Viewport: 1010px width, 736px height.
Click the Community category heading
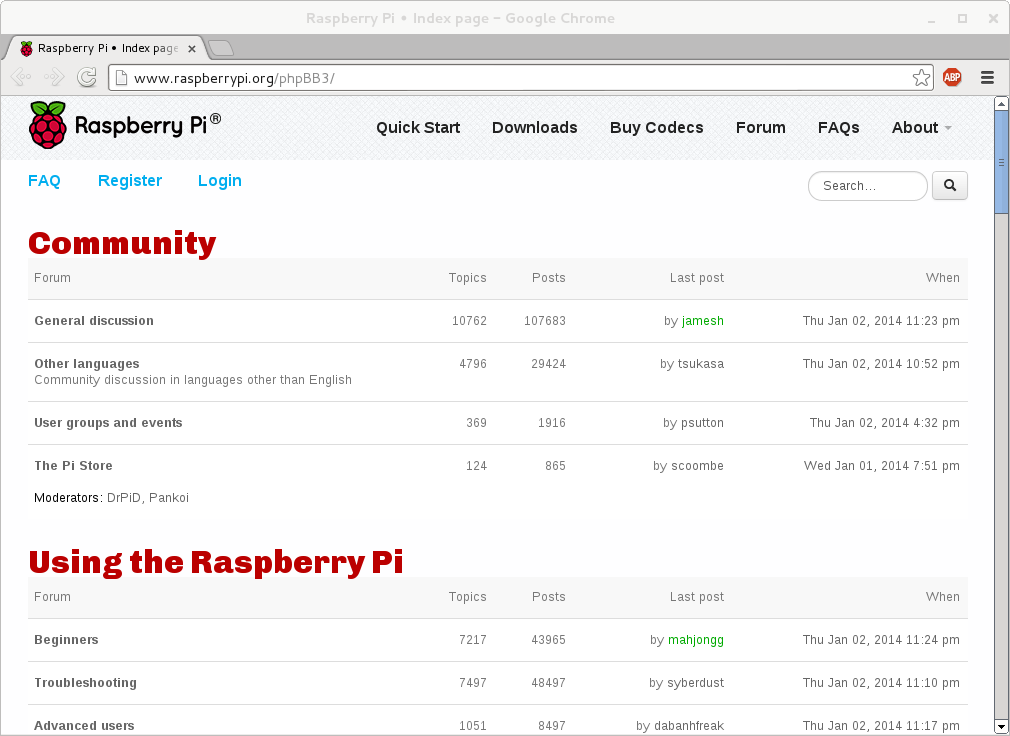pyautogui.click(x=122, y=243)
